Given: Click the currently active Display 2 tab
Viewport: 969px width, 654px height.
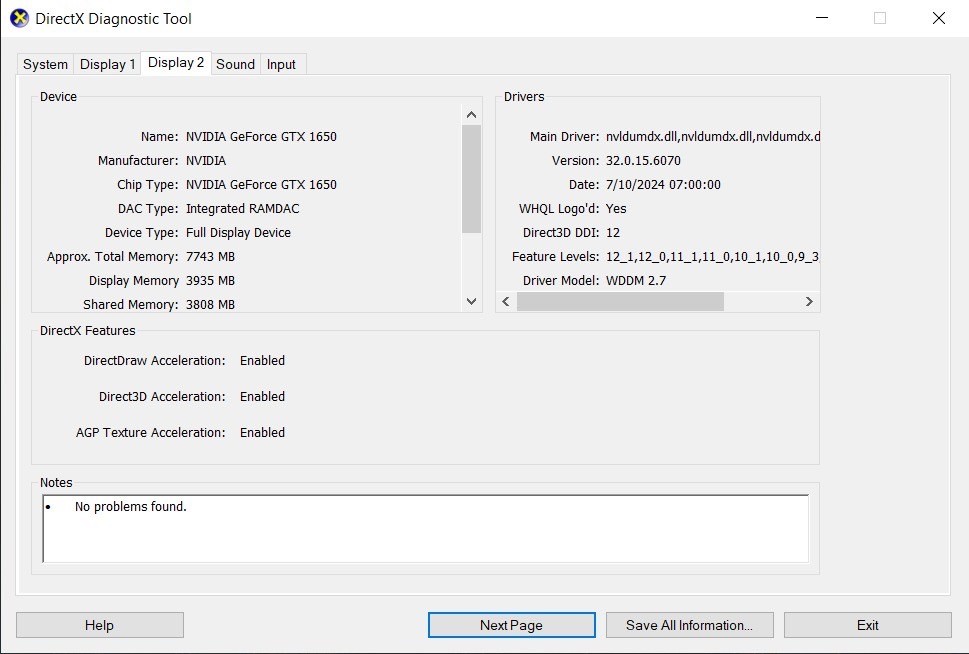Looking at the screenshot, I should click(x=175, y=61).
